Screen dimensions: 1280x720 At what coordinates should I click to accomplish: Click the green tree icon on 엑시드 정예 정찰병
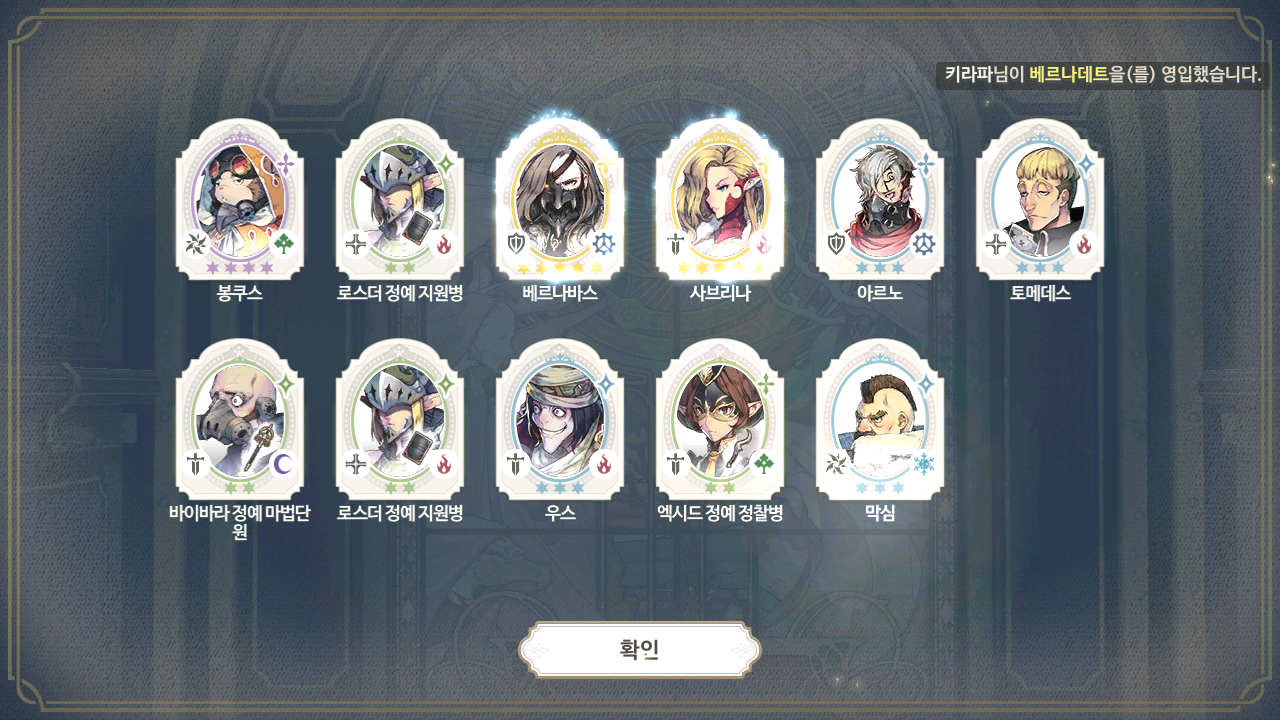click(x=764, y=464)
